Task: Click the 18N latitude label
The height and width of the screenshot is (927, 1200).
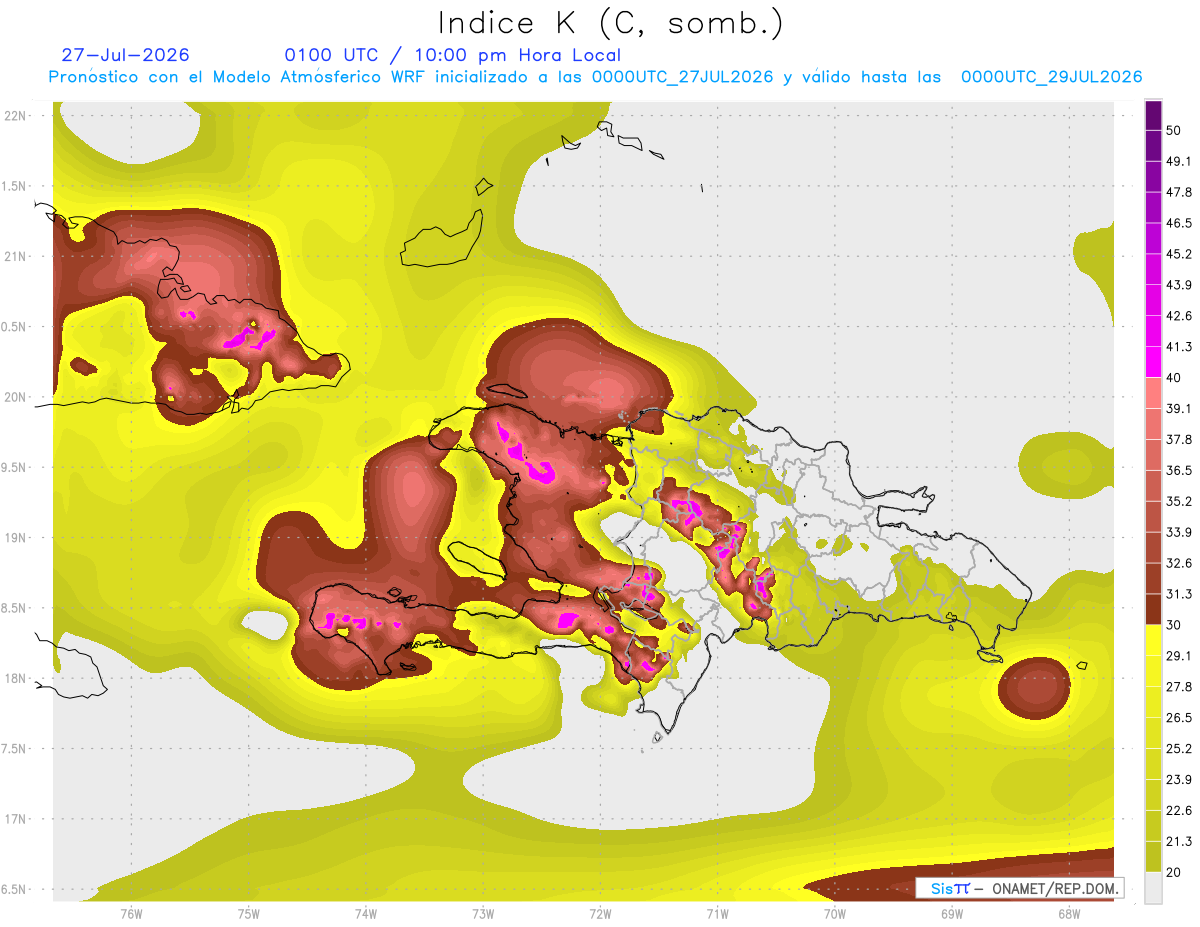Action: point(14,679)
